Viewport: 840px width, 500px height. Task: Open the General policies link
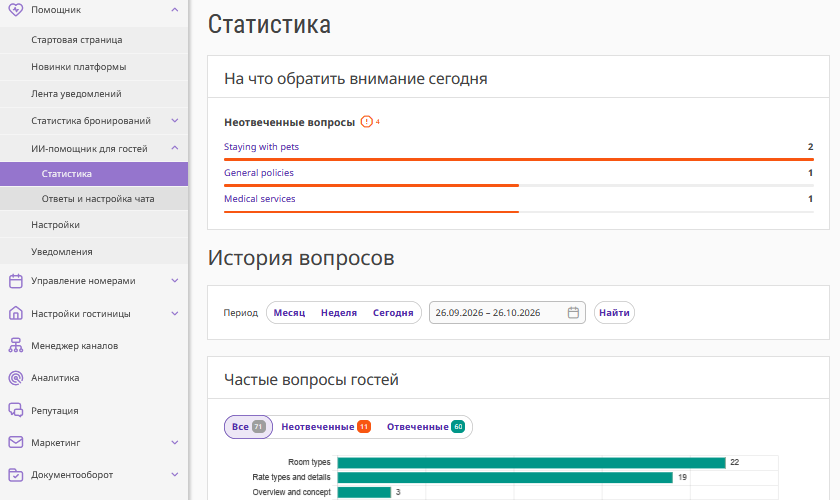pos(259,173)
